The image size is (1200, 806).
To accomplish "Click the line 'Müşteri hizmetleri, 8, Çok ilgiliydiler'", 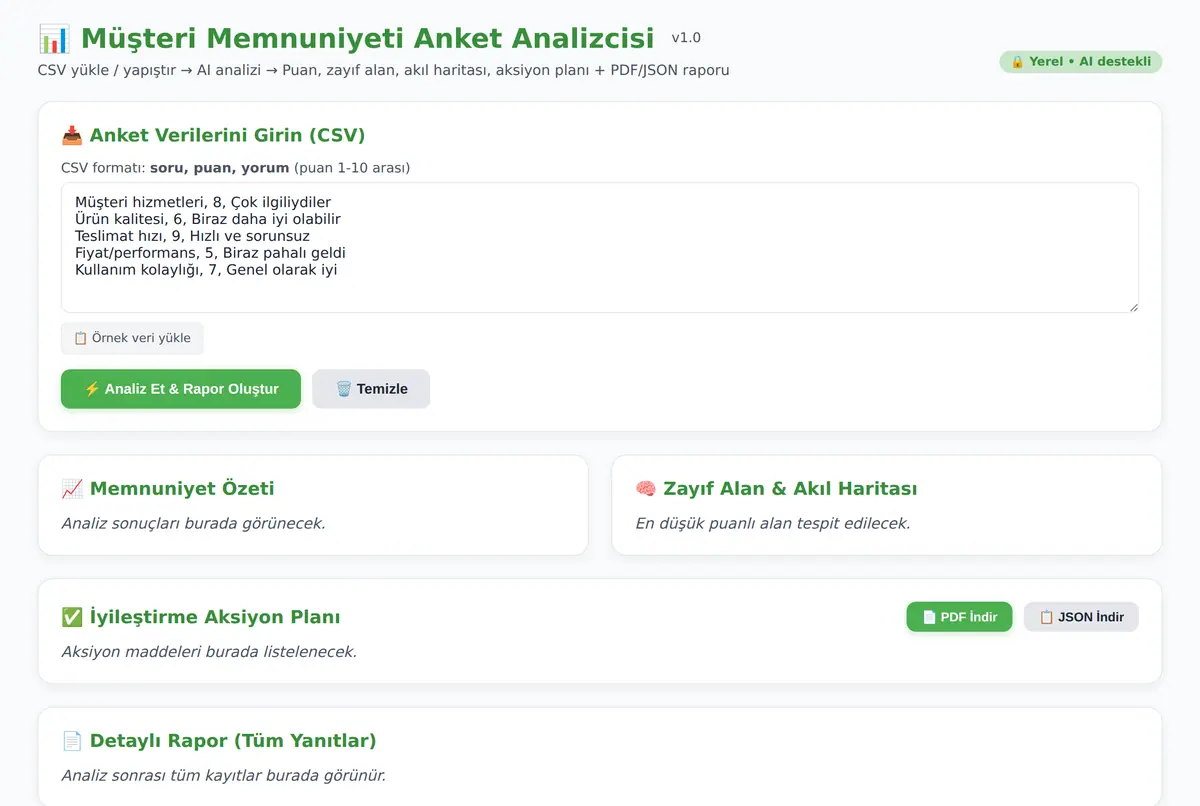I will pos(203,202).
